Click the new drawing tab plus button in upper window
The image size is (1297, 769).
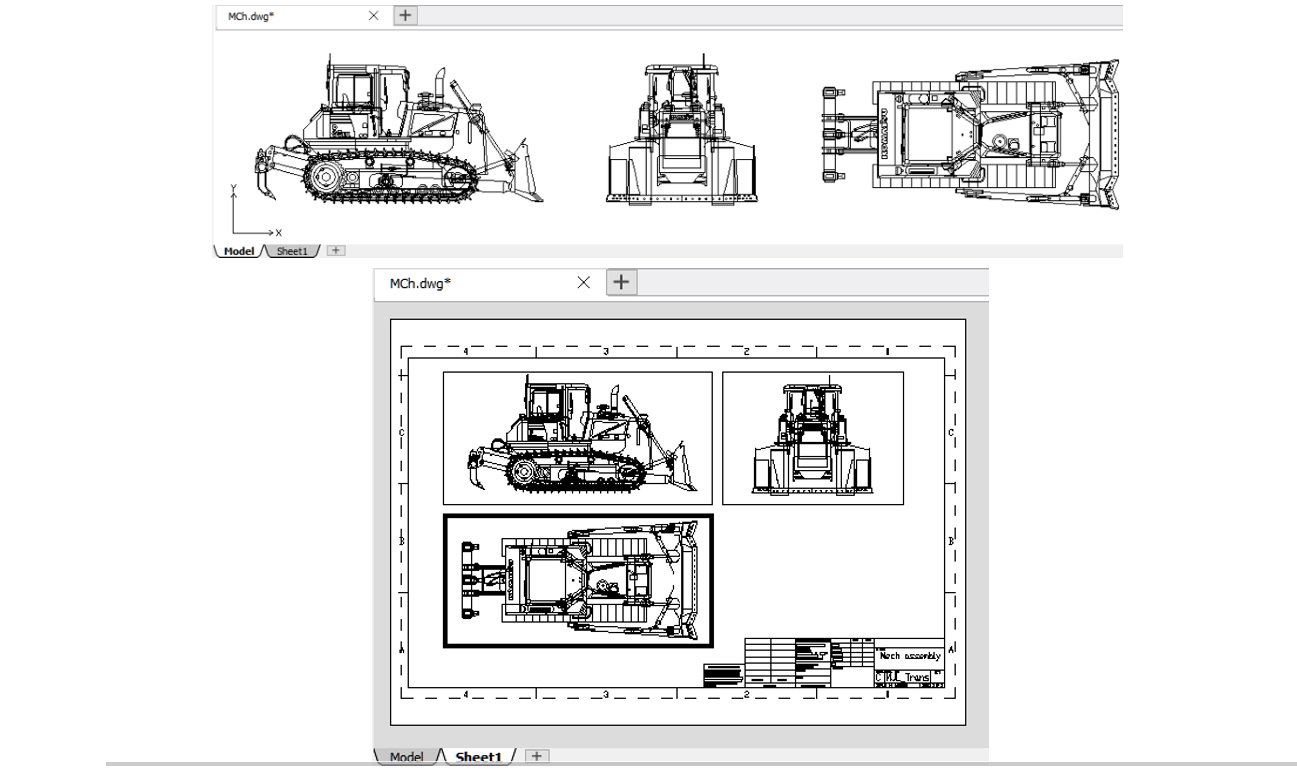tap(404, 16)
